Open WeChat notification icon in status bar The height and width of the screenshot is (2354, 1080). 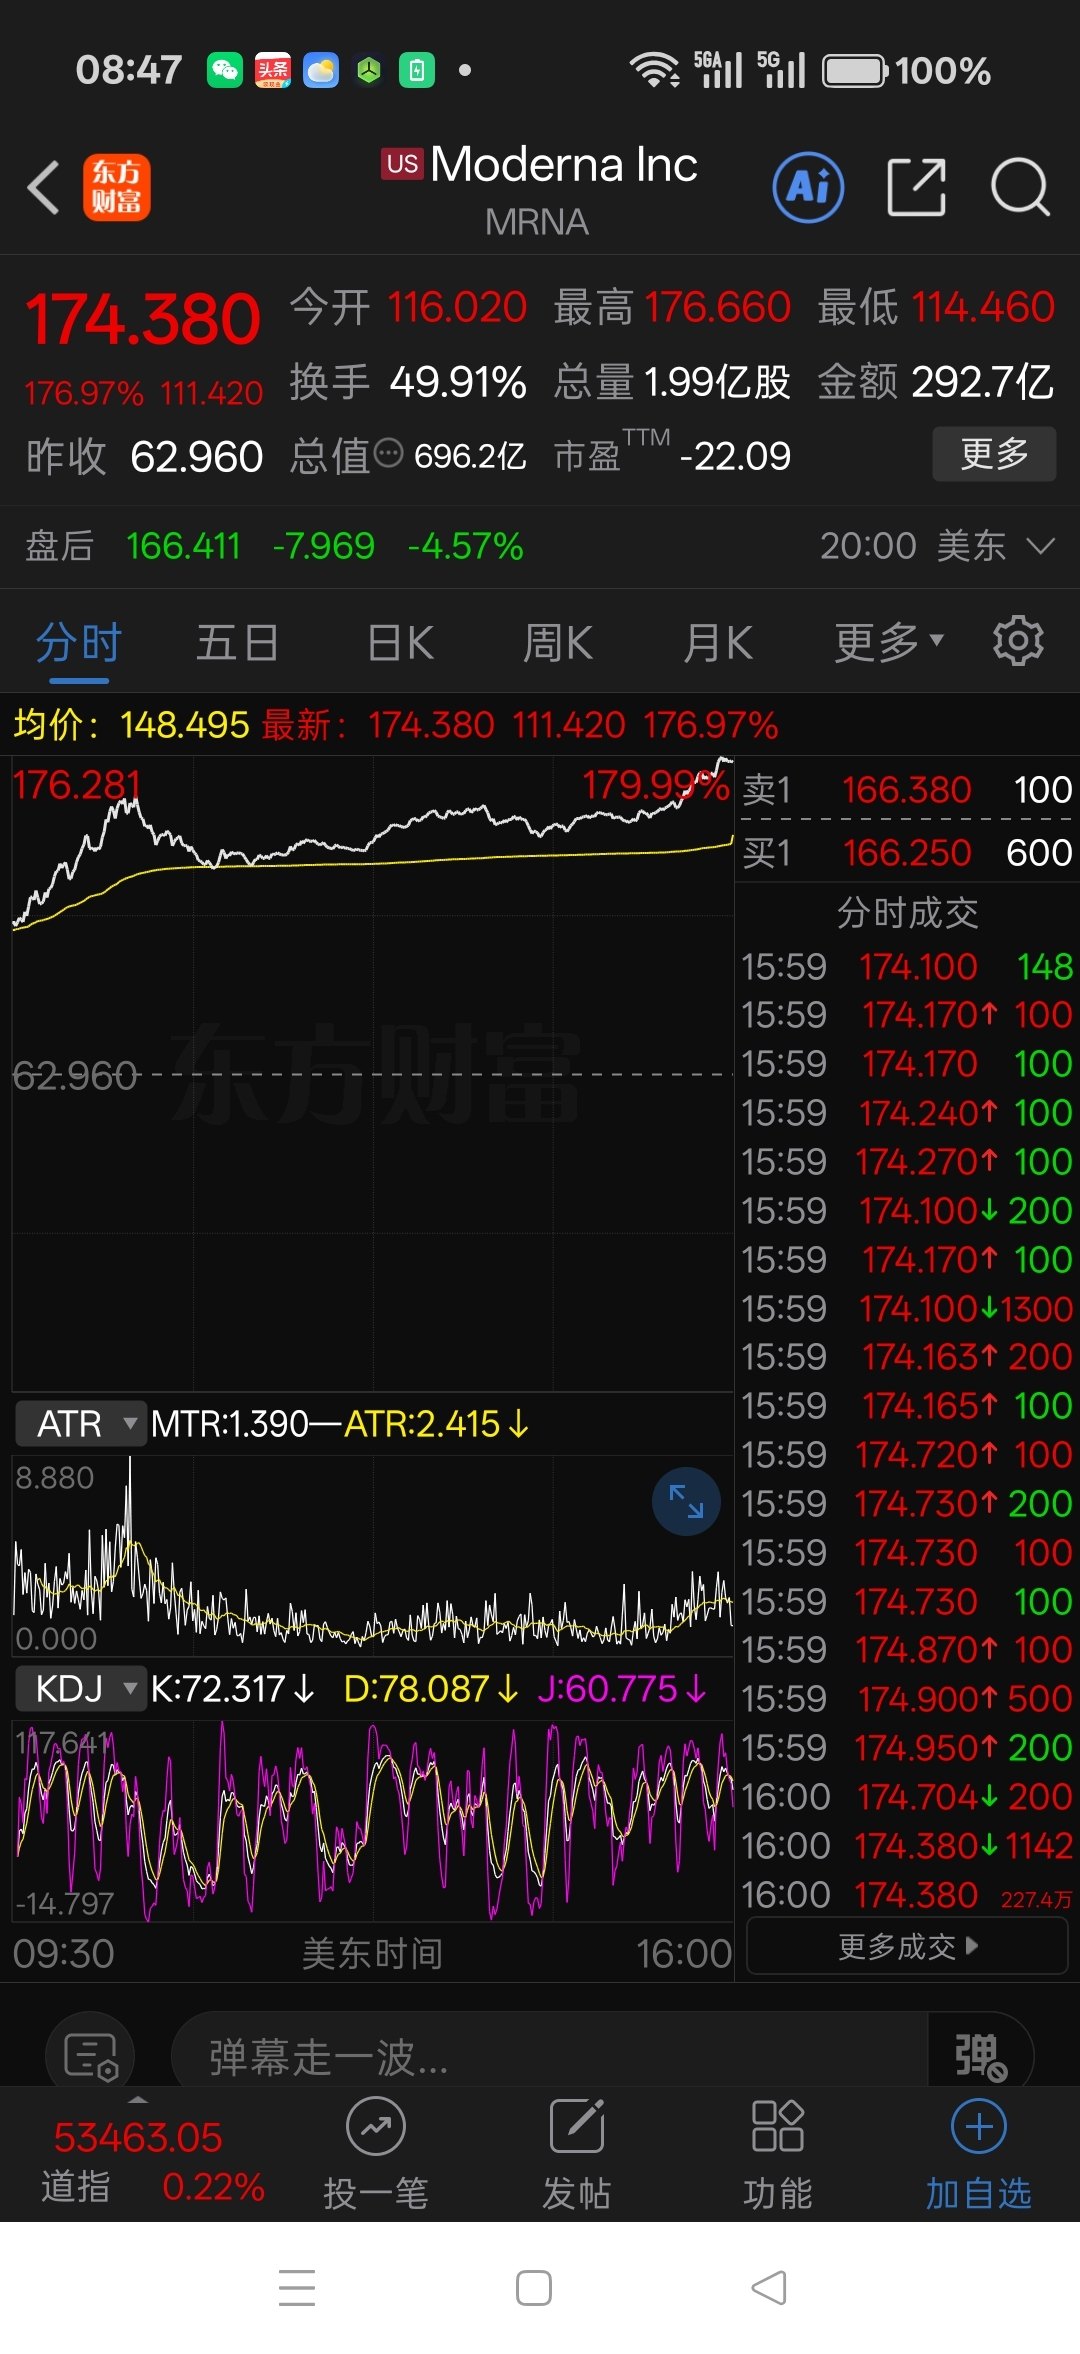[225, 70]
